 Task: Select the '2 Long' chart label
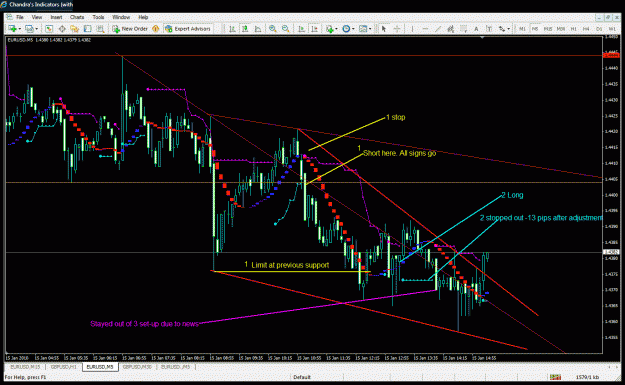pyautogui.click(x=512, y=195)
